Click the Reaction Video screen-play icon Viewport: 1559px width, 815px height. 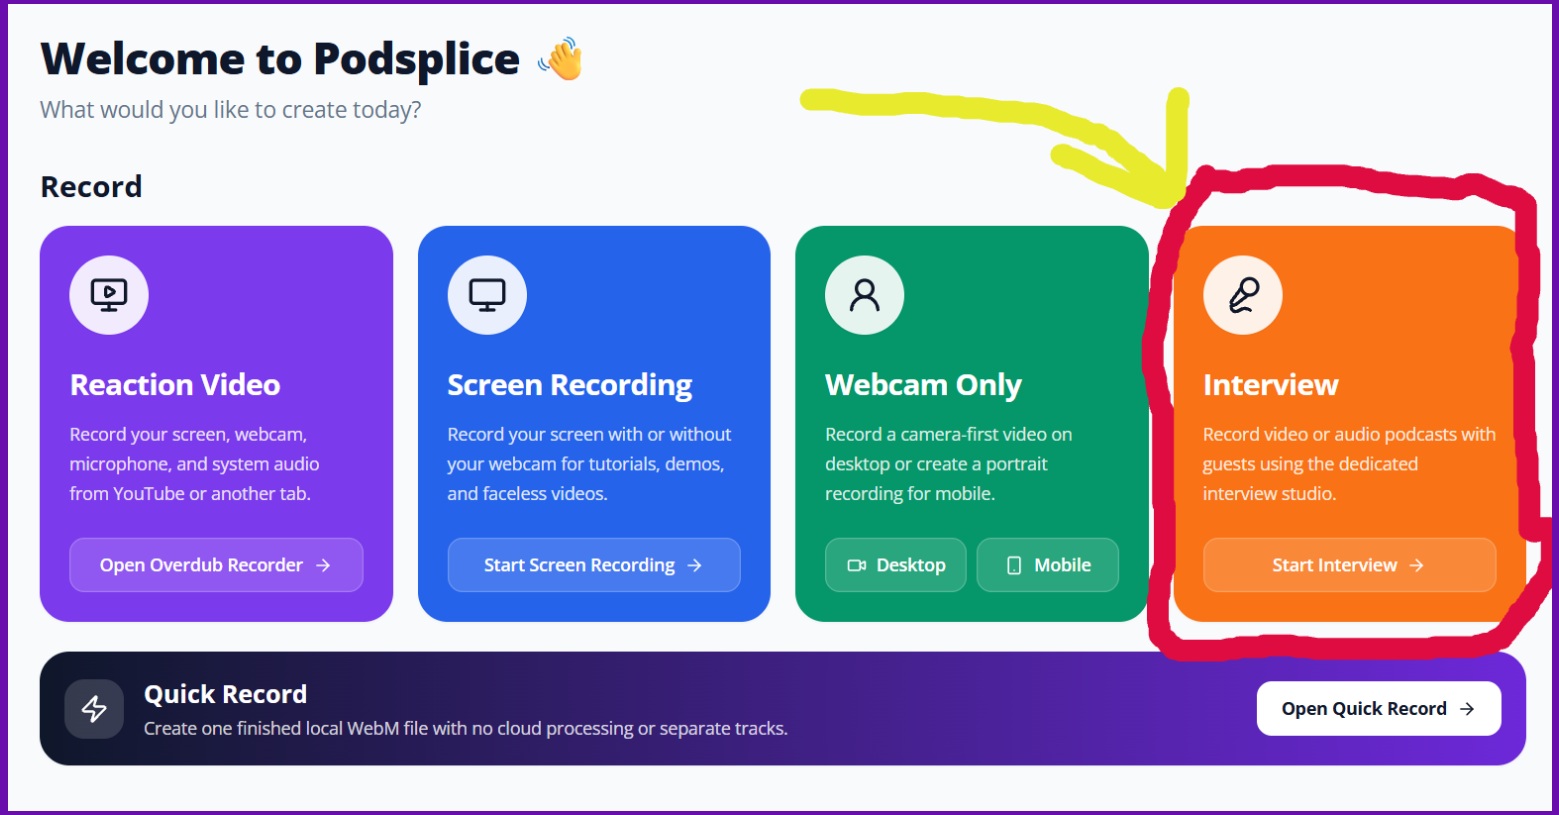pyautogui.click(x=109, y=295)
